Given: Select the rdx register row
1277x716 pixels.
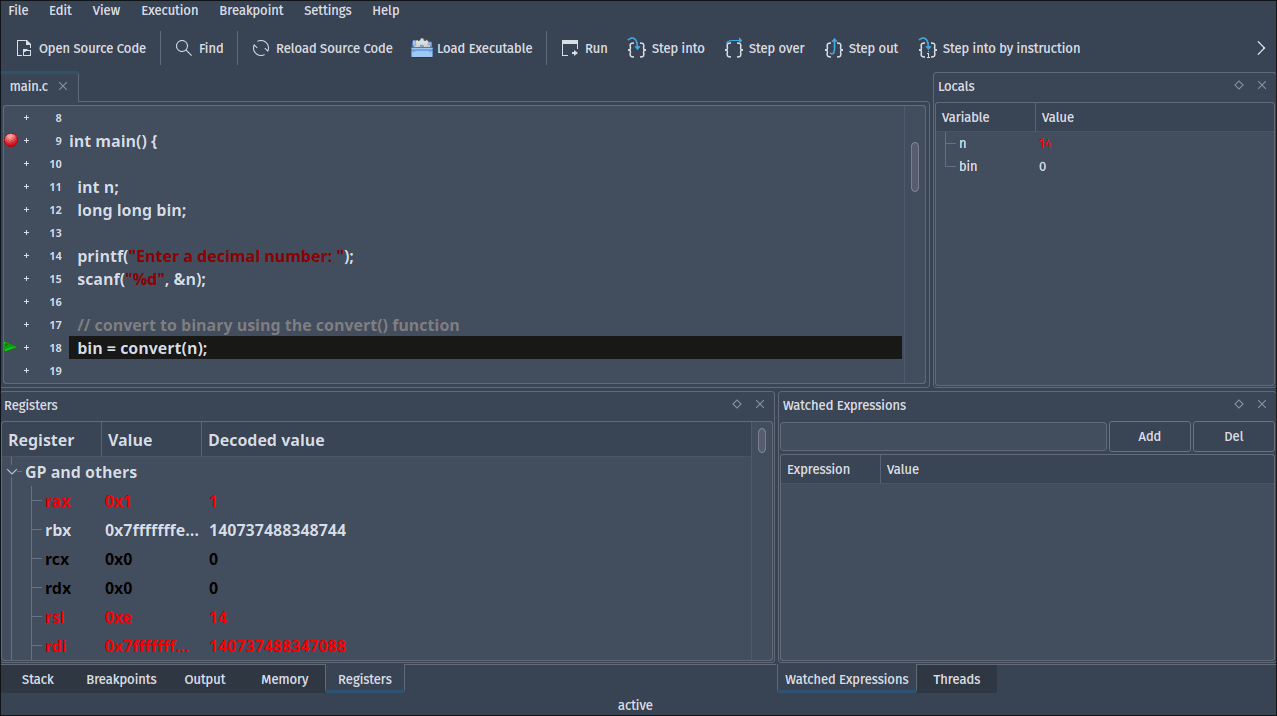Looking at the screenshot, I should click(376, 588).
